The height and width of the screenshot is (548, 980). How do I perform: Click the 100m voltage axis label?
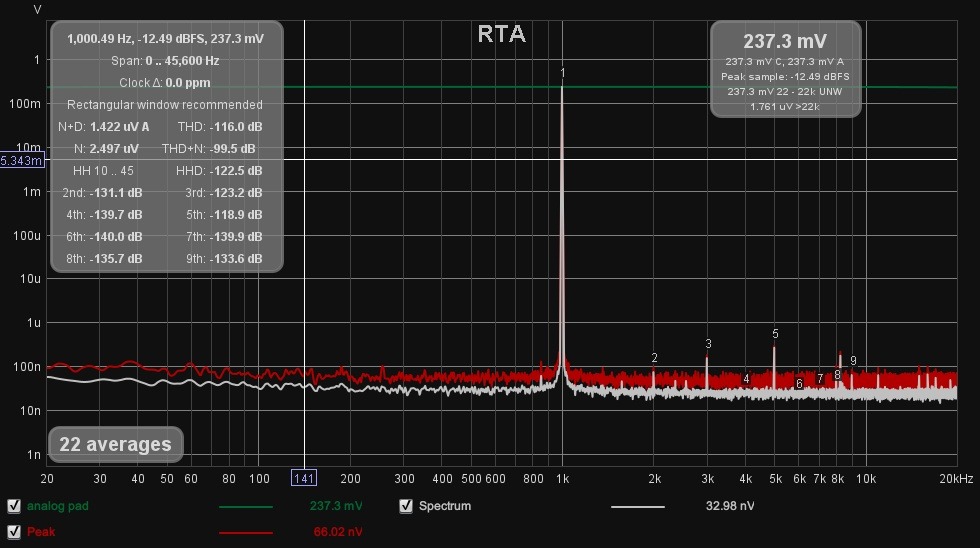tap(25, 104)
